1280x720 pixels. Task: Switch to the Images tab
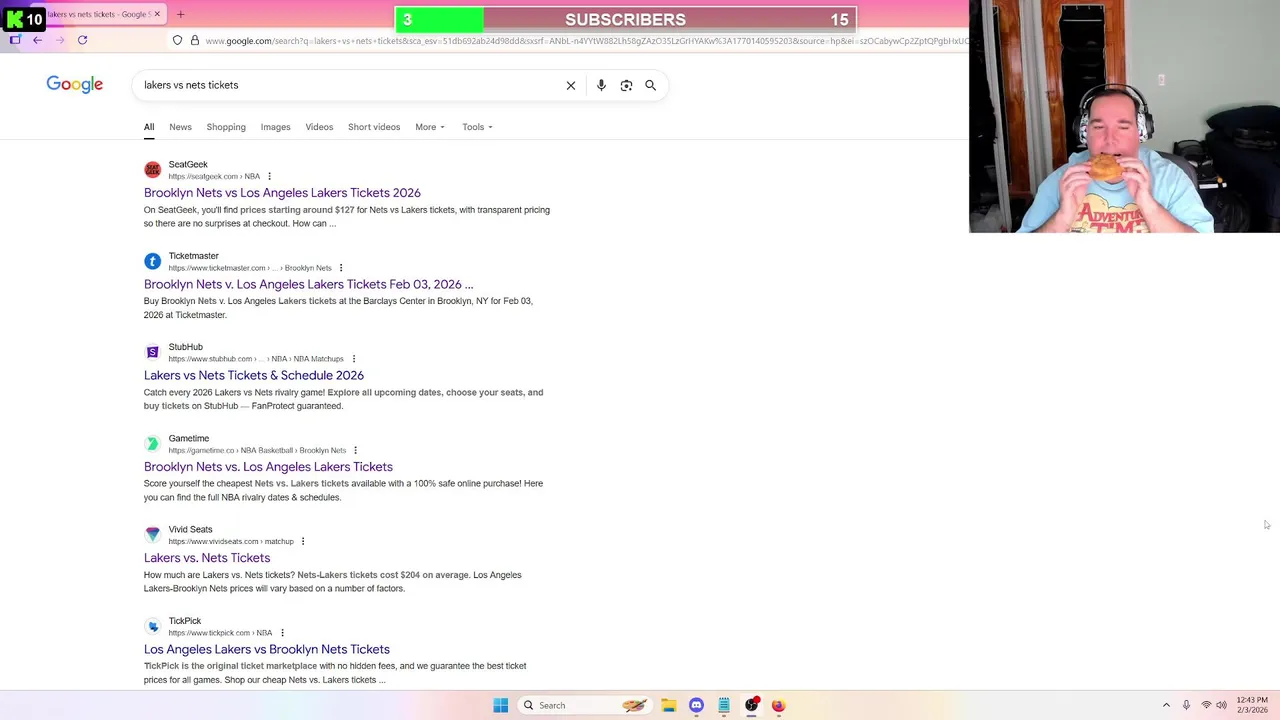pos(275,127)
